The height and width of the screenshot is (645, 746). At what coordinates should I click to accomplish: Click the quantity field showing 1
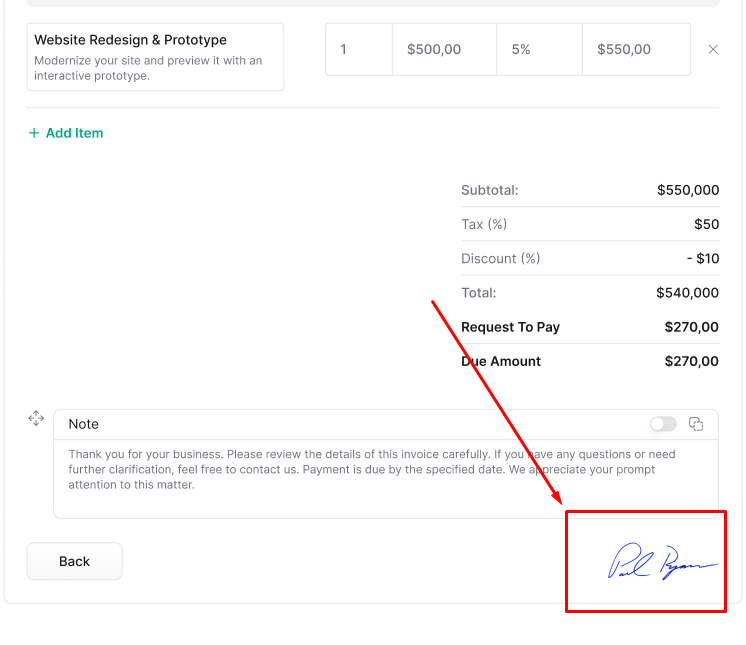point(358,49)
